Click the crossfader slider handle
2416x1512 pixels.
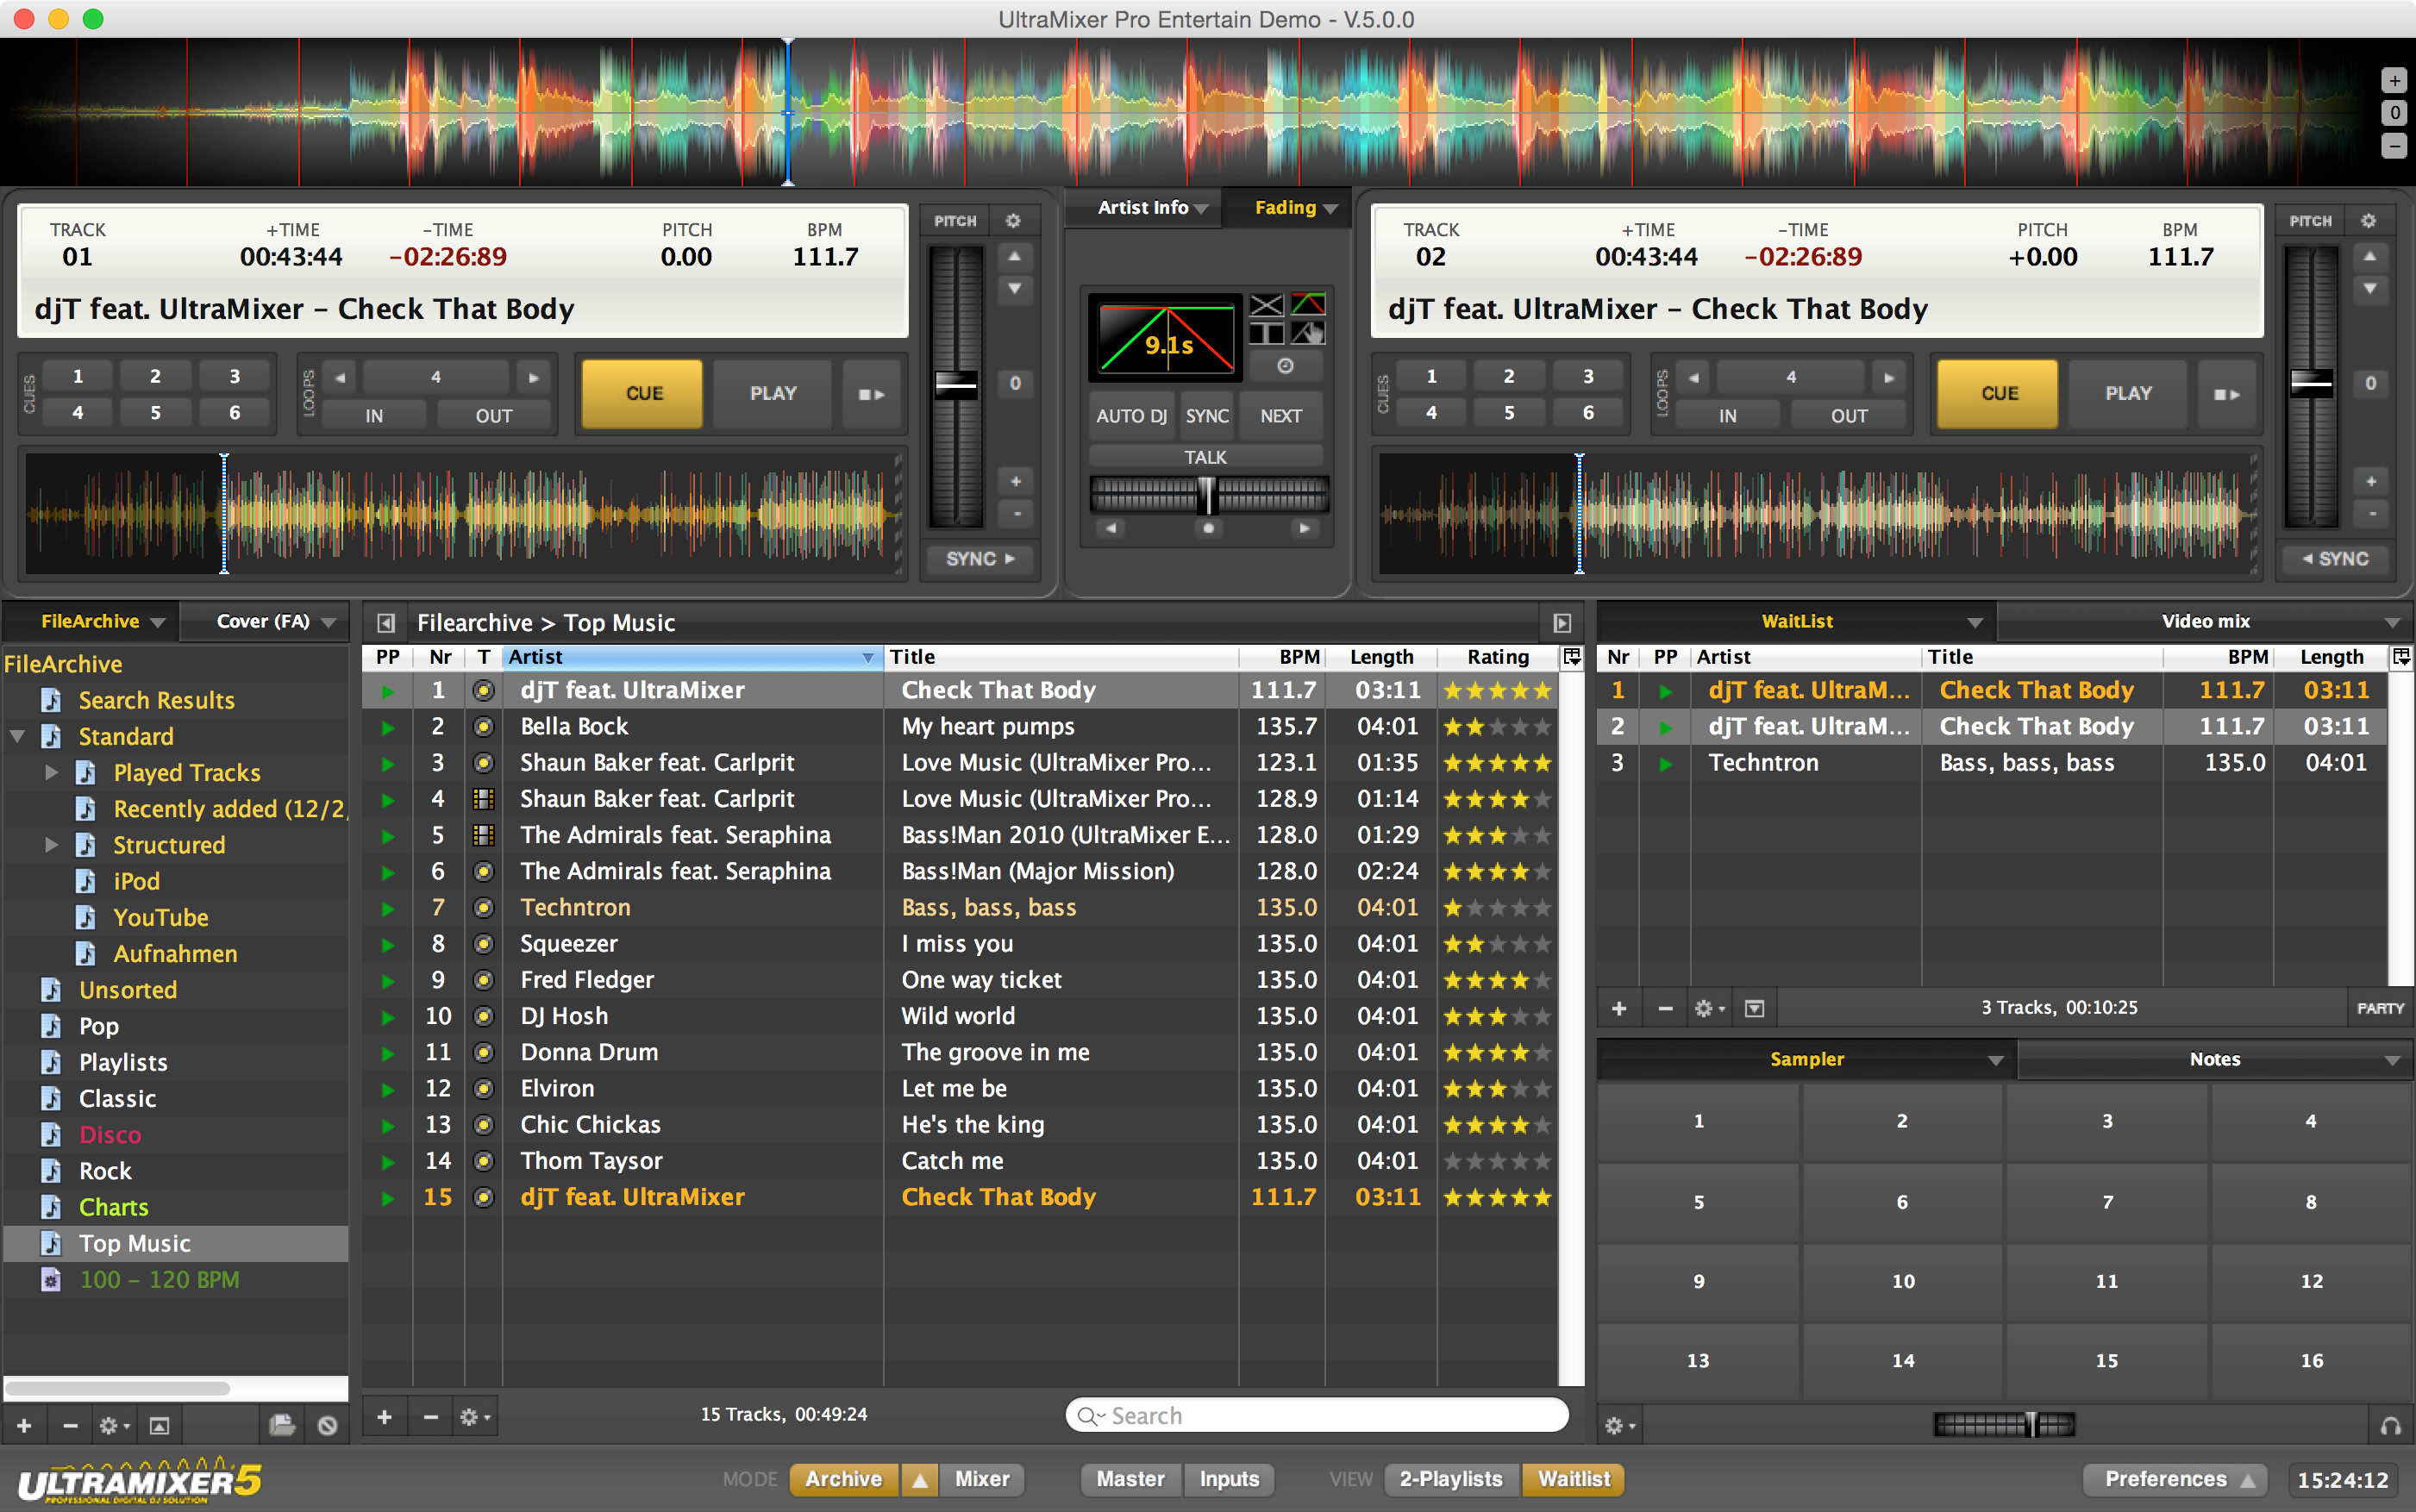click(x=1207, y=494)
